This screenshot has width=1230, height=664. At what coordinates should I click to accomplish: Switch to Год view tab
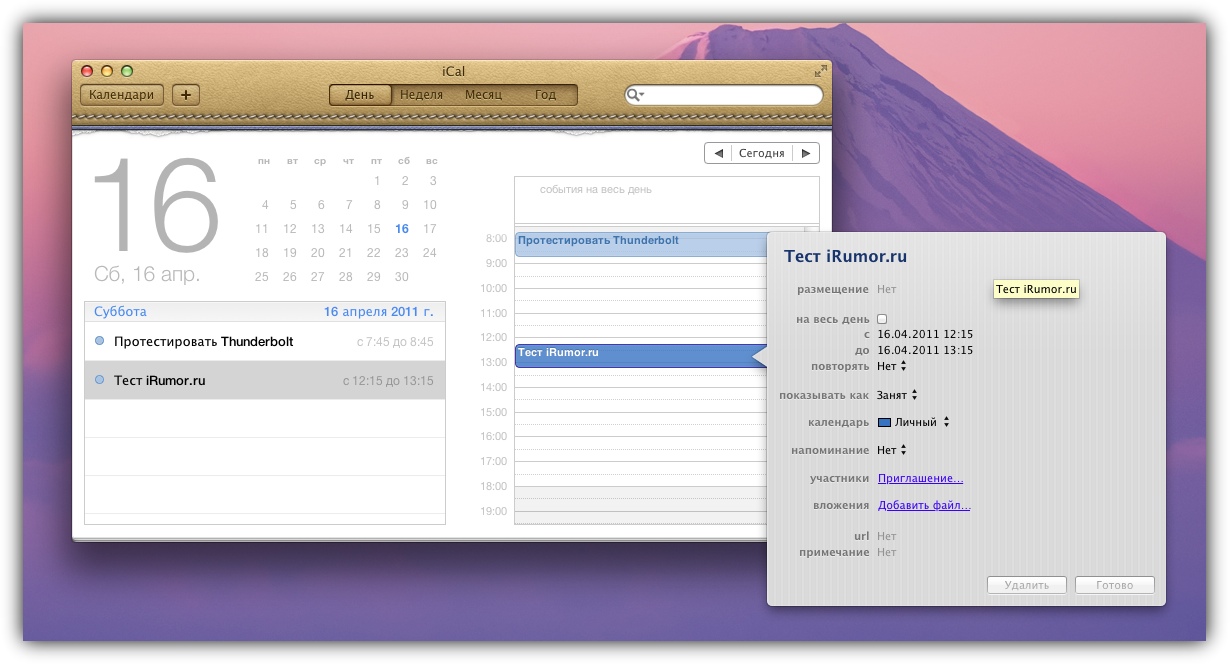pyautogui.click(x=545, y=95)
